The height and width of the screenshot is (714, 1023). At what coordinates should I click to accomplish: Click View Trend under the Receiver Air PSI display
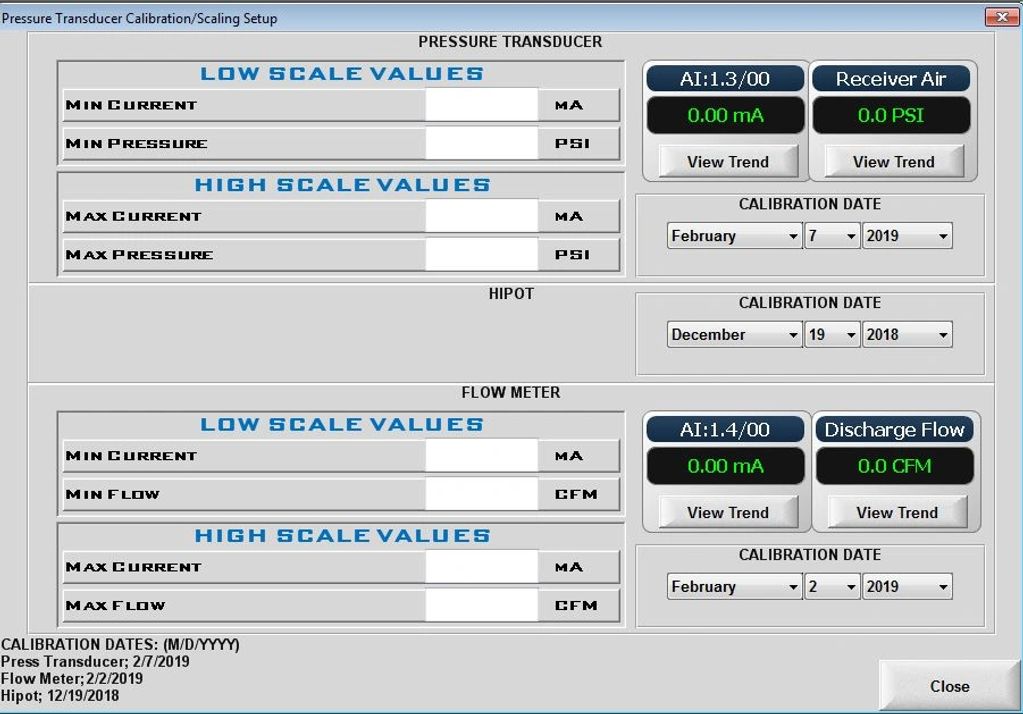coord(891,161)
